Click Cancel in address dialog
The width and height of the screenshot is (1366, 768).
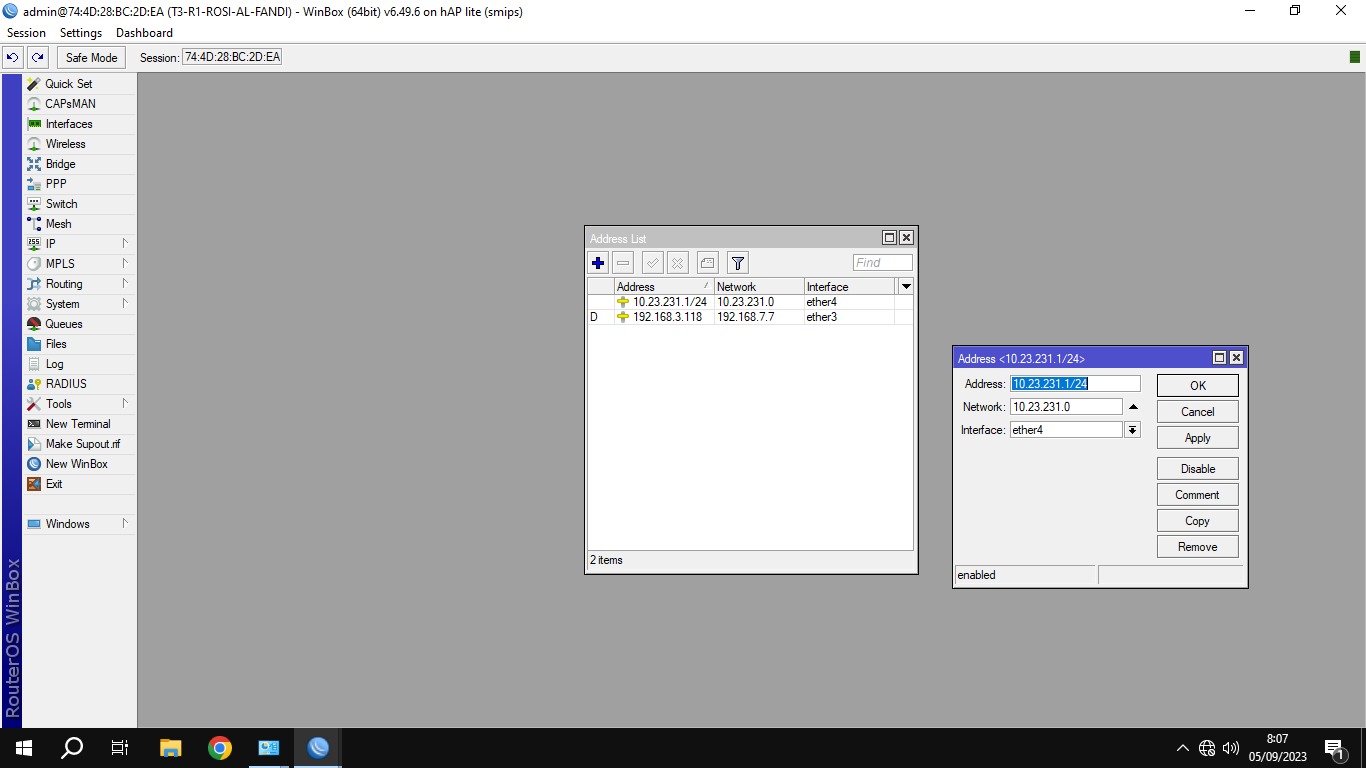(1198, 412)
